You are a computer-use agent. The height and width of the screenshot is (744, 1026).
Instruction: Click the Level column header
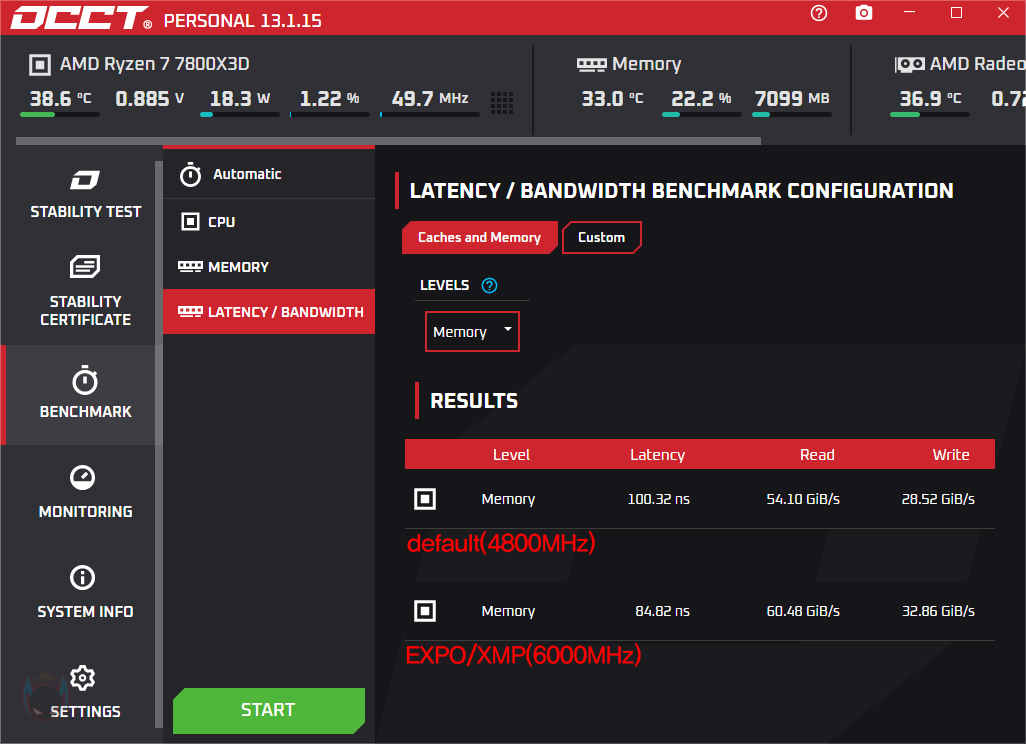(x=511, y=455)
